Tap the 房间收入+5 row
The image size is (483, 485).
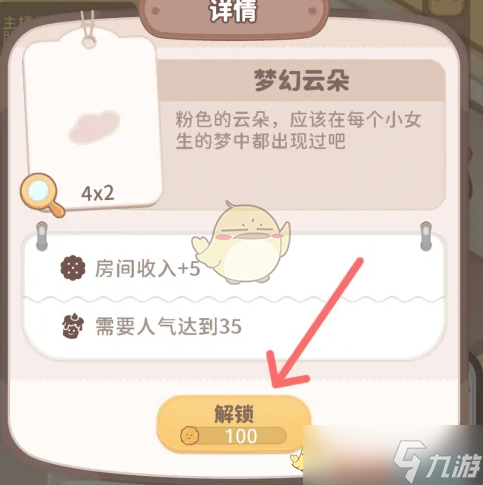233,268
